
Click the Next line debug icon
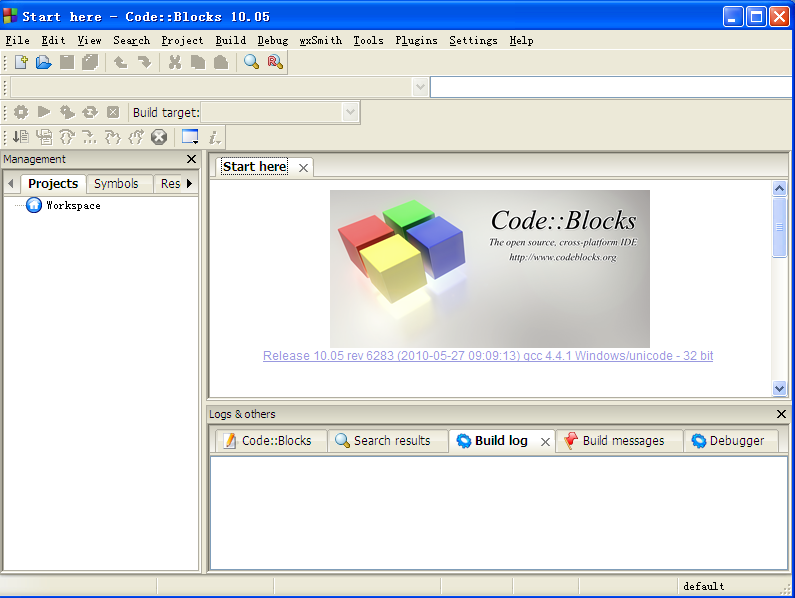click(67, 136)
